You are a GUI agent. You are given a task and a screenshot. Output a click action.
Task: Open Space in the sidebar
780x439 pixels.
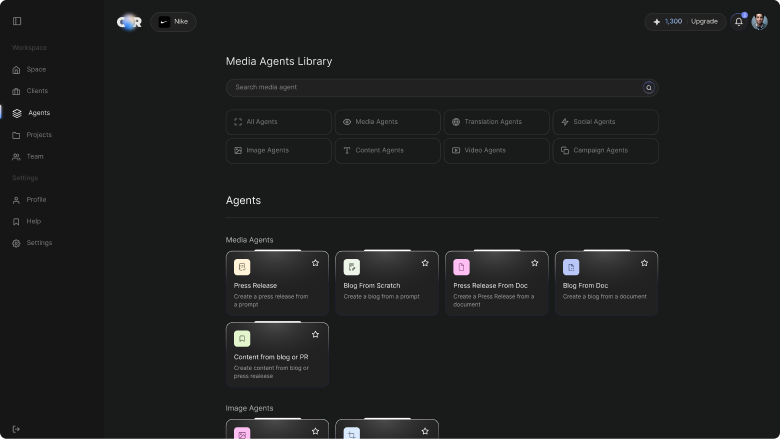pos(29,70)
